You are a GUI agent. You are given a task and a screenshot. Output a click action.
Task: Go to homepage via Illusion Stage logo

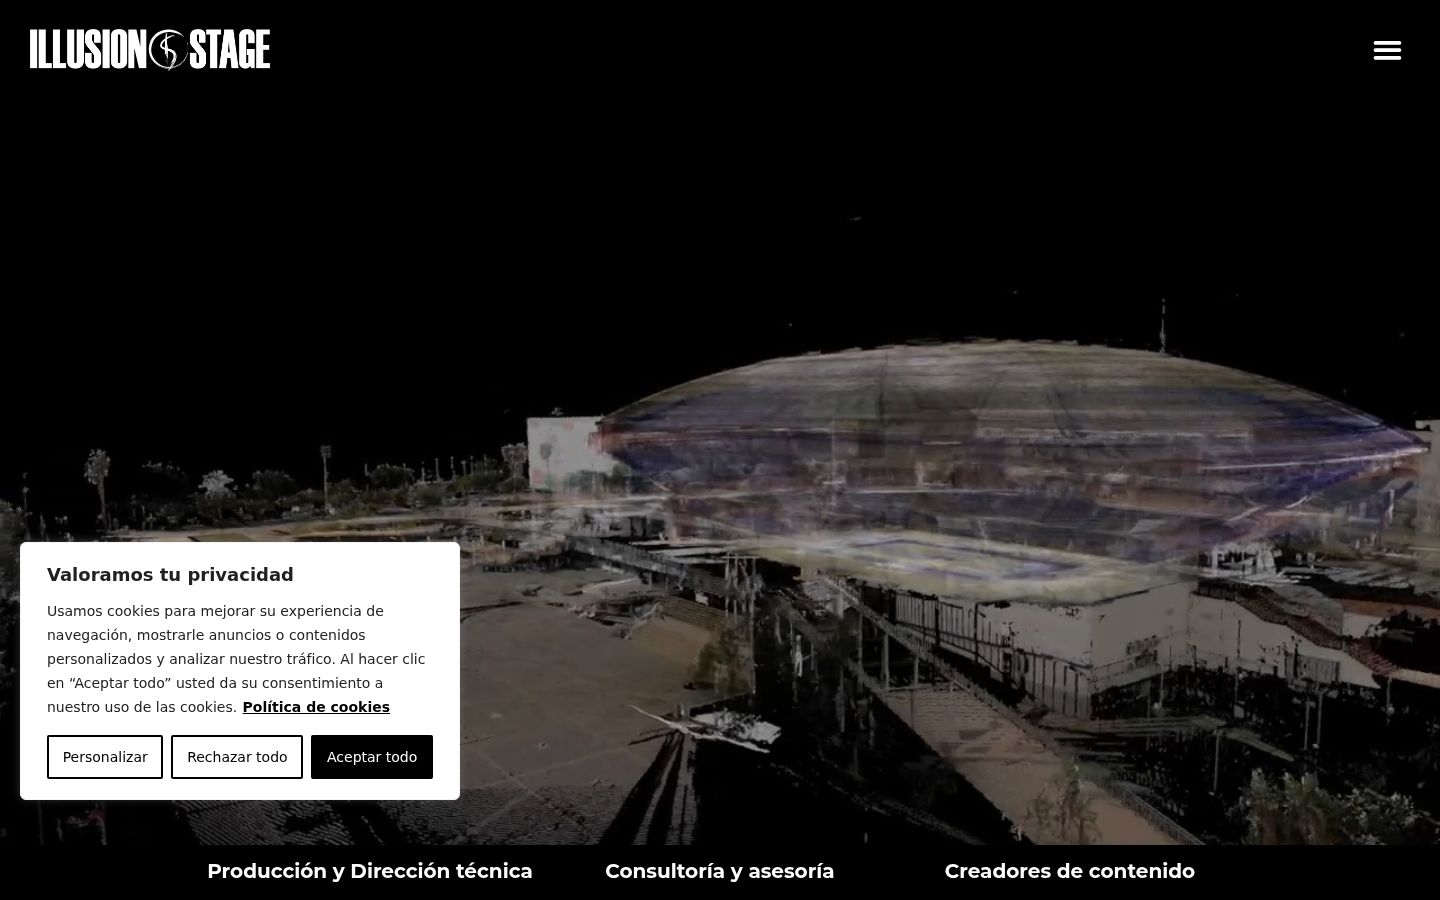pos(150,49)
